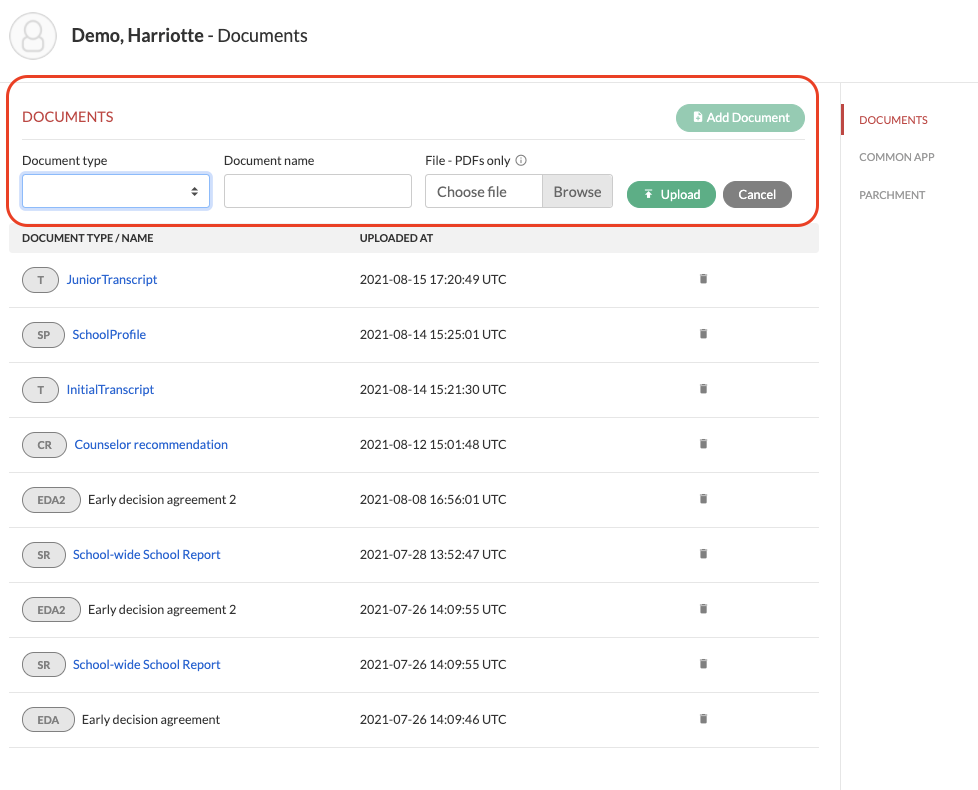Open the SchoolProfile link
This screenshot has width=978, height=790.
(109, 334)
